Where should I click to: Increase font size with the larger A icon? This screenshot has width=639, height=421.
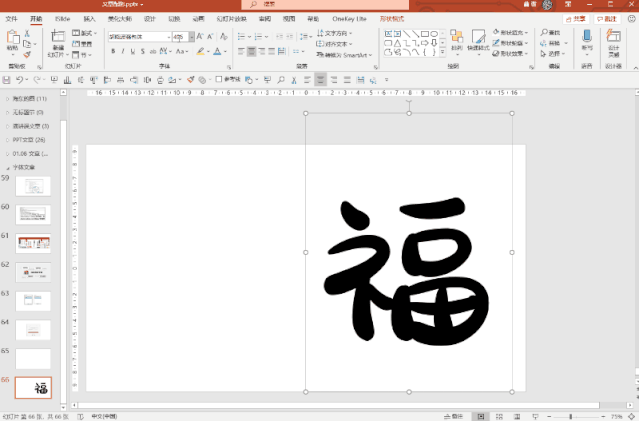200,37
